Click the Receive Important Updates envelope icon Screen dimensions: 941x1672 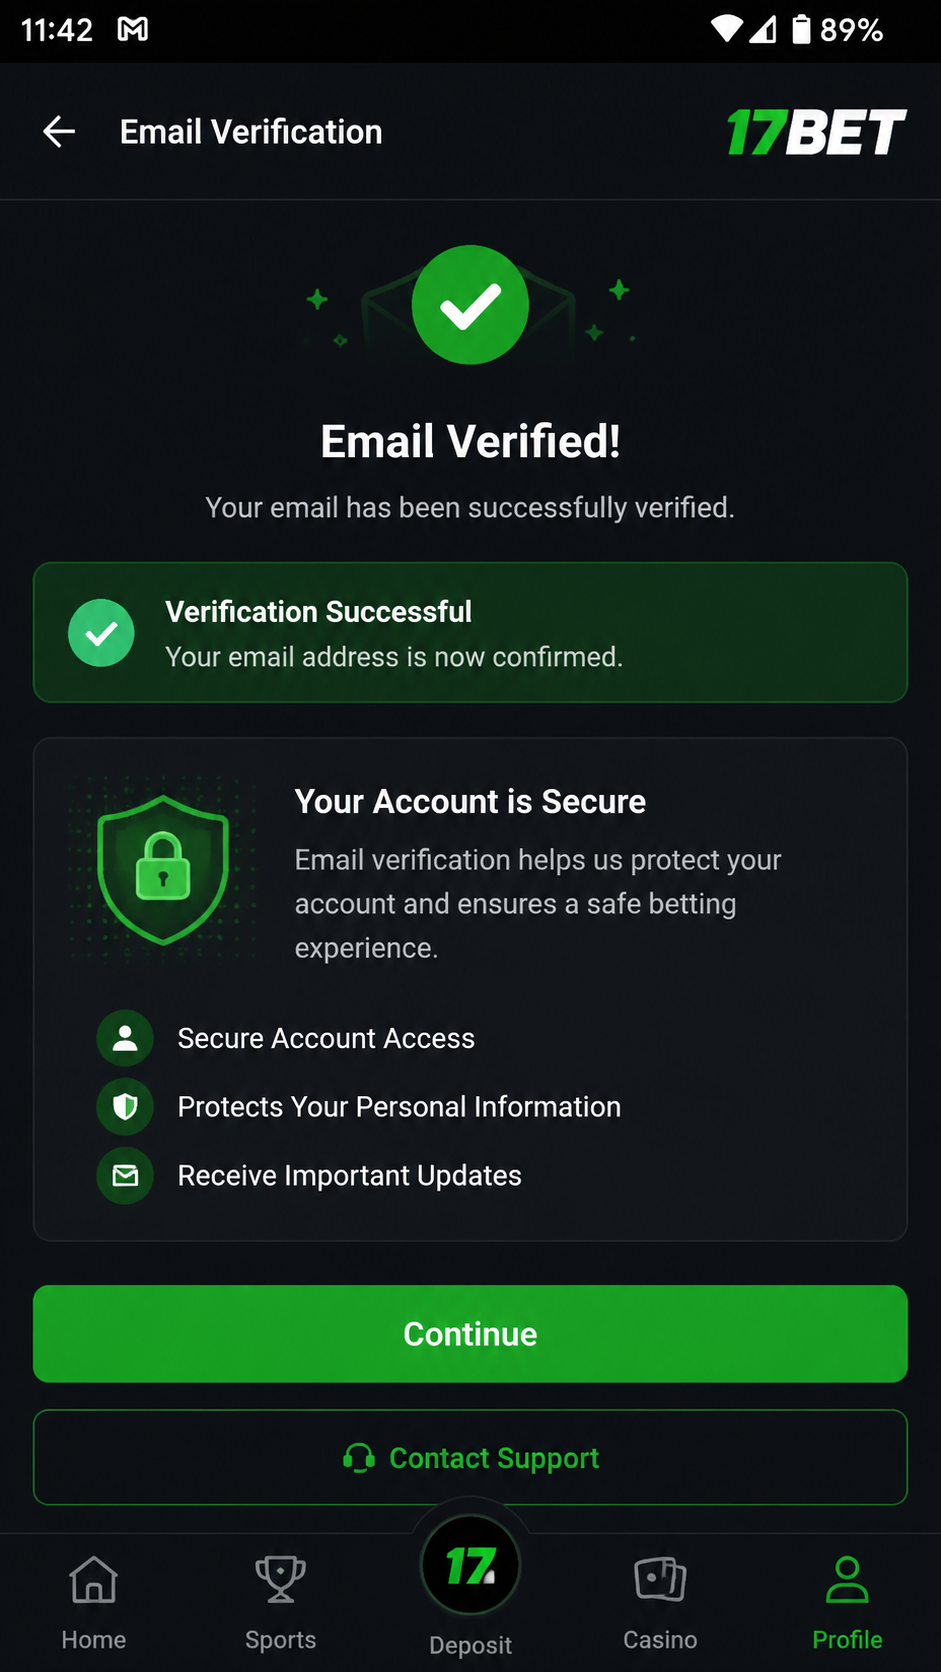tap(125, 1175)
